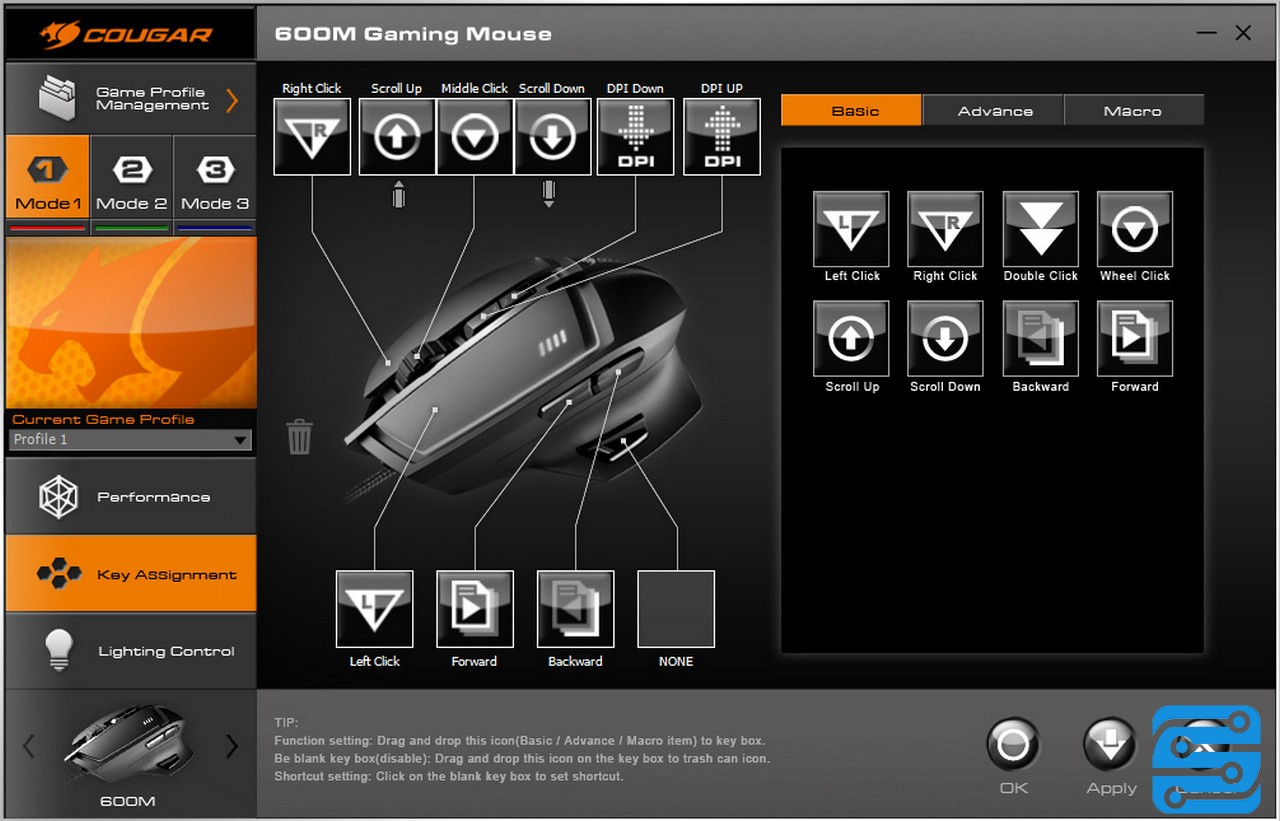Expand the Profile 1 dropdown
Viewport: 1280px width, 821px height.
click(x=131, y=439)
